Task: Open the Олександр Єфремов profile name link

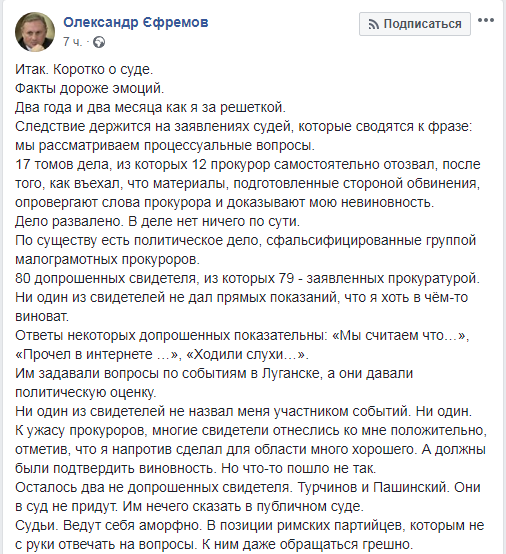Action: click(x=136, y=23)
